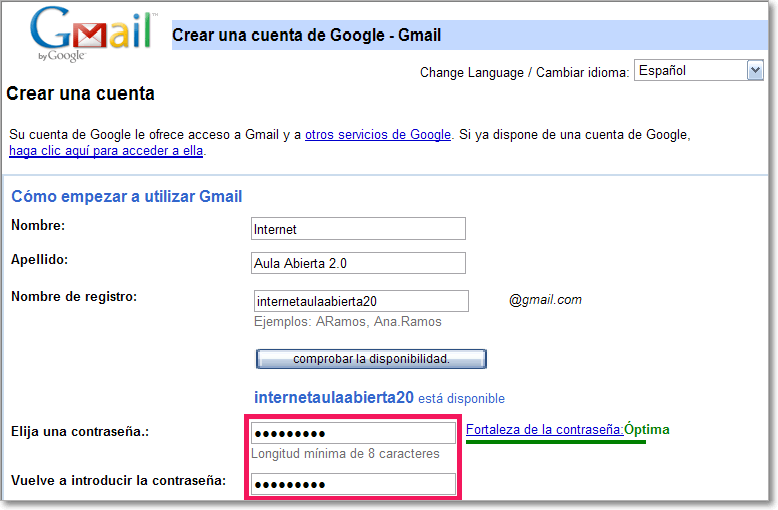Click the 'Vuelve a introducir la contraseña' field
Image resolution: width=778 pixels, height=510 pixels.
click(353, 484)
